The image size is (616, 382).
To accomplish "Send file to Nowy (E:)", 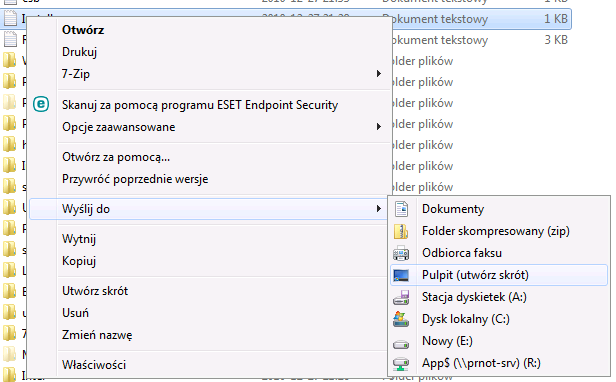I will 499,341.
